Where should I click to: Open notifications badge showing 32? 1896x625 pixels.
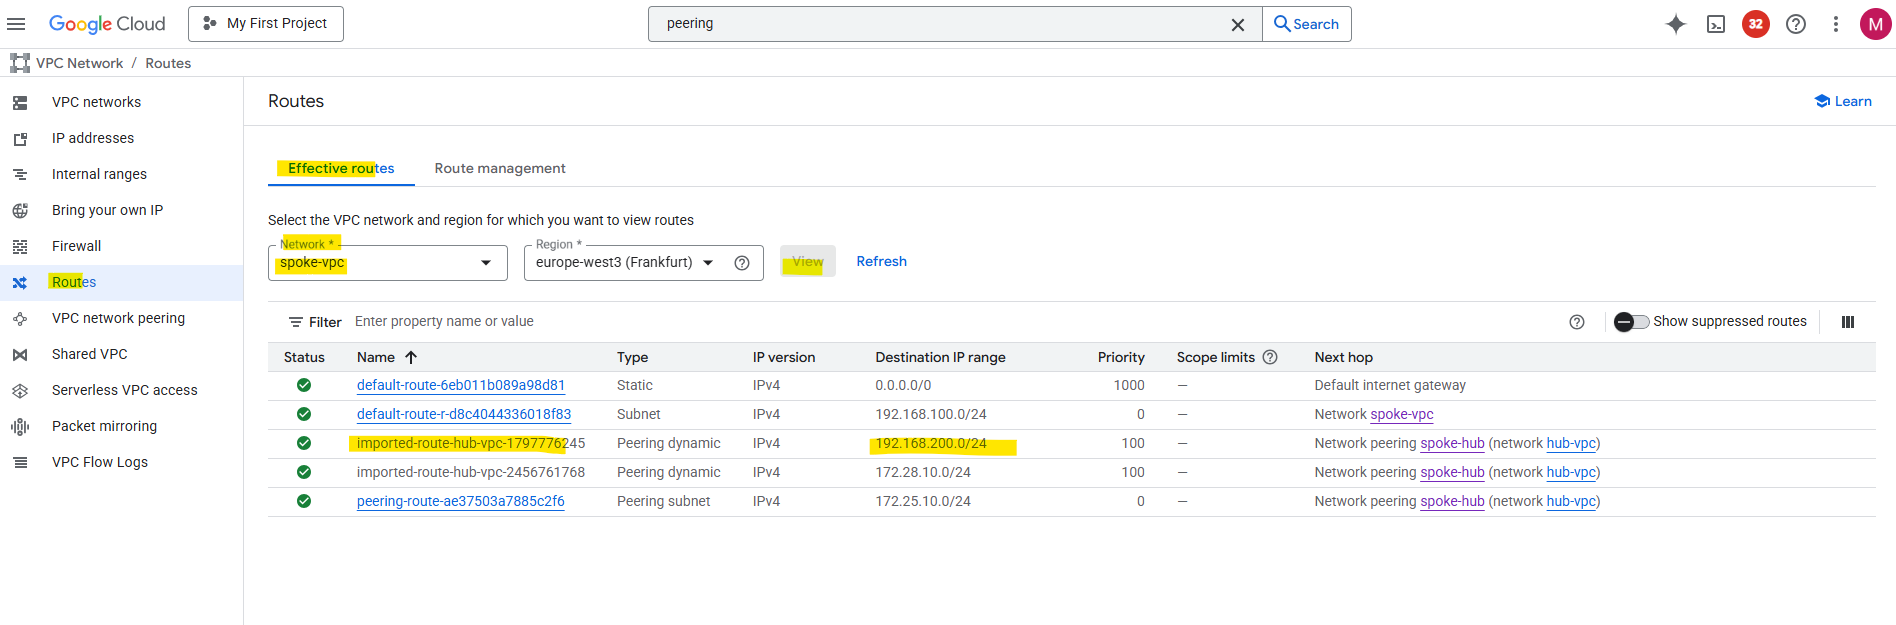tap(1755, 24)
